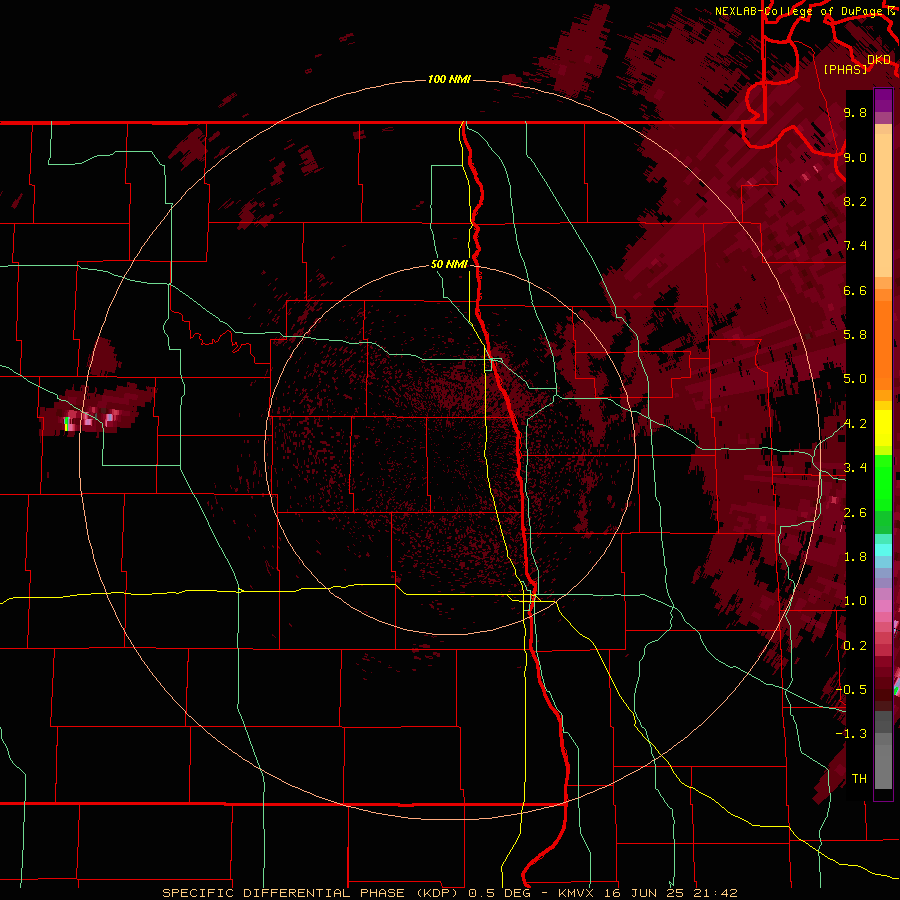Click the 5.0 value on color scale
900x900 pixels.
coord(855,379)
